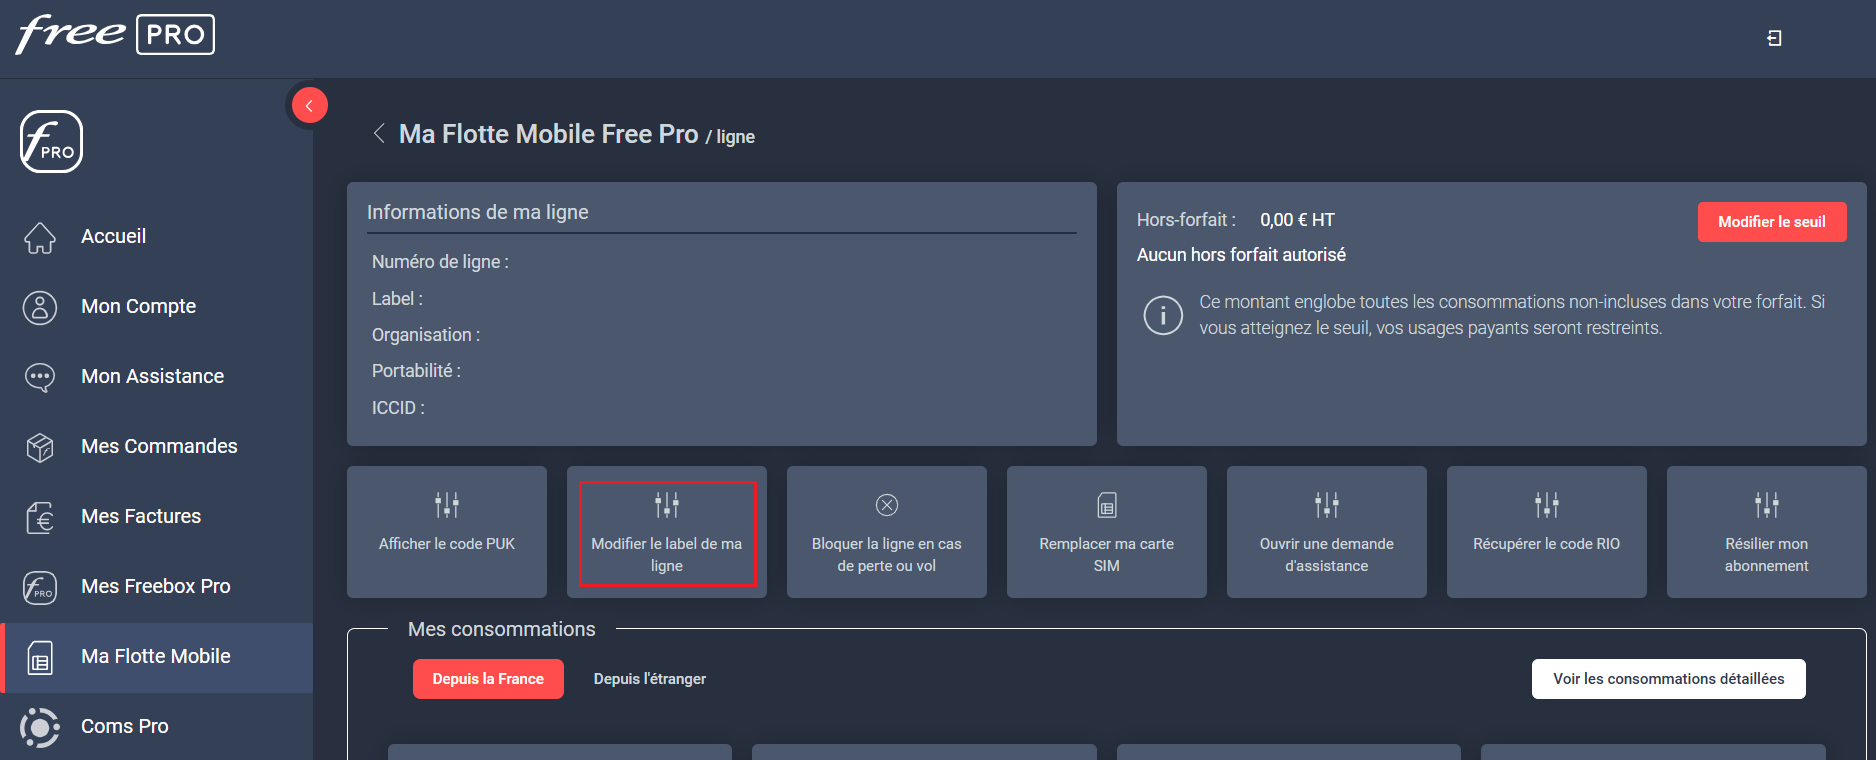Click the Numéro de ligne field label
1876x760 pixels.
(440, 262)
